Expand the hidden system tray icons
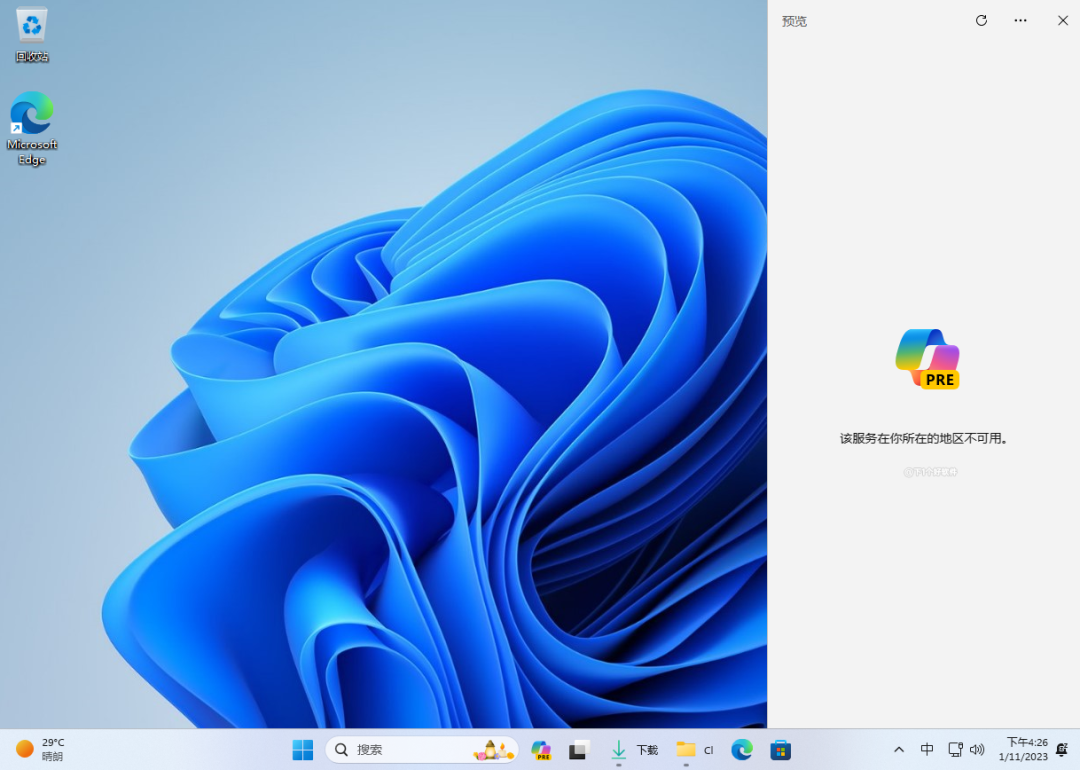This screenshot has height=770, width=1080. coord(898,750)
